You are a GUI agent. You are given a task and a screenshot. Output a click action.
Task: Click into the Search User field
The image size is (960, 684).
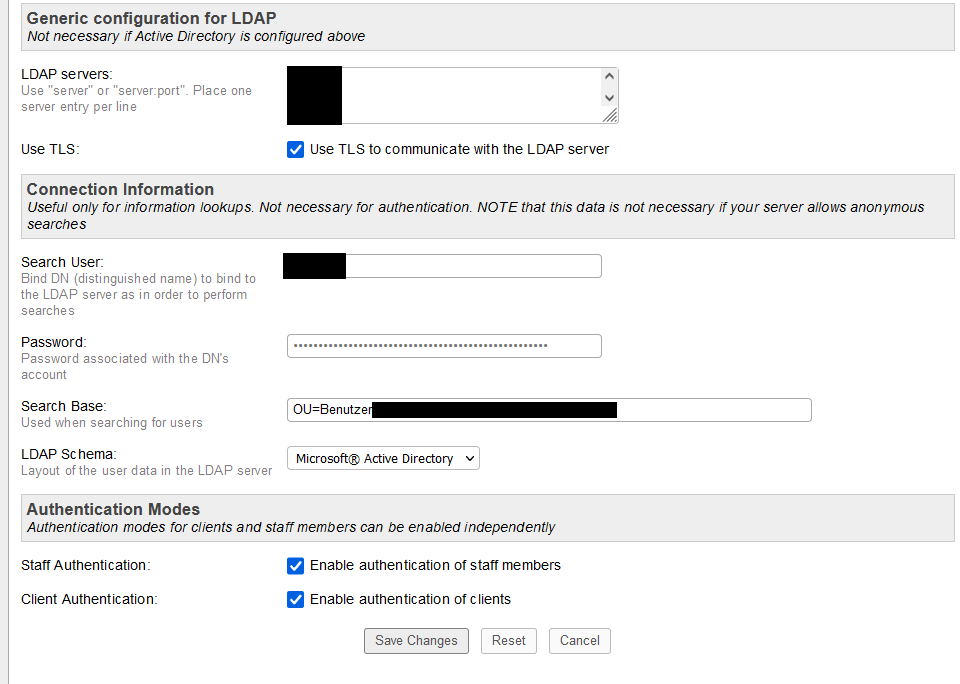(x=472, y=266)
